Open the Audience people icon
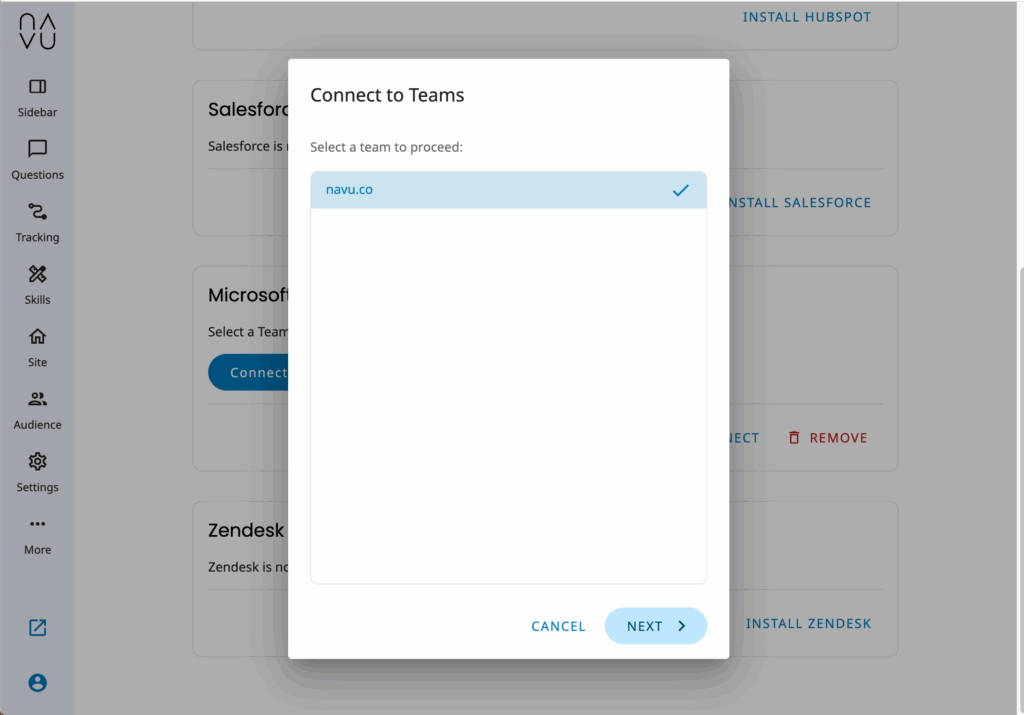Image resolution: width=1024 pixels, height=715 pixels. 37,399
